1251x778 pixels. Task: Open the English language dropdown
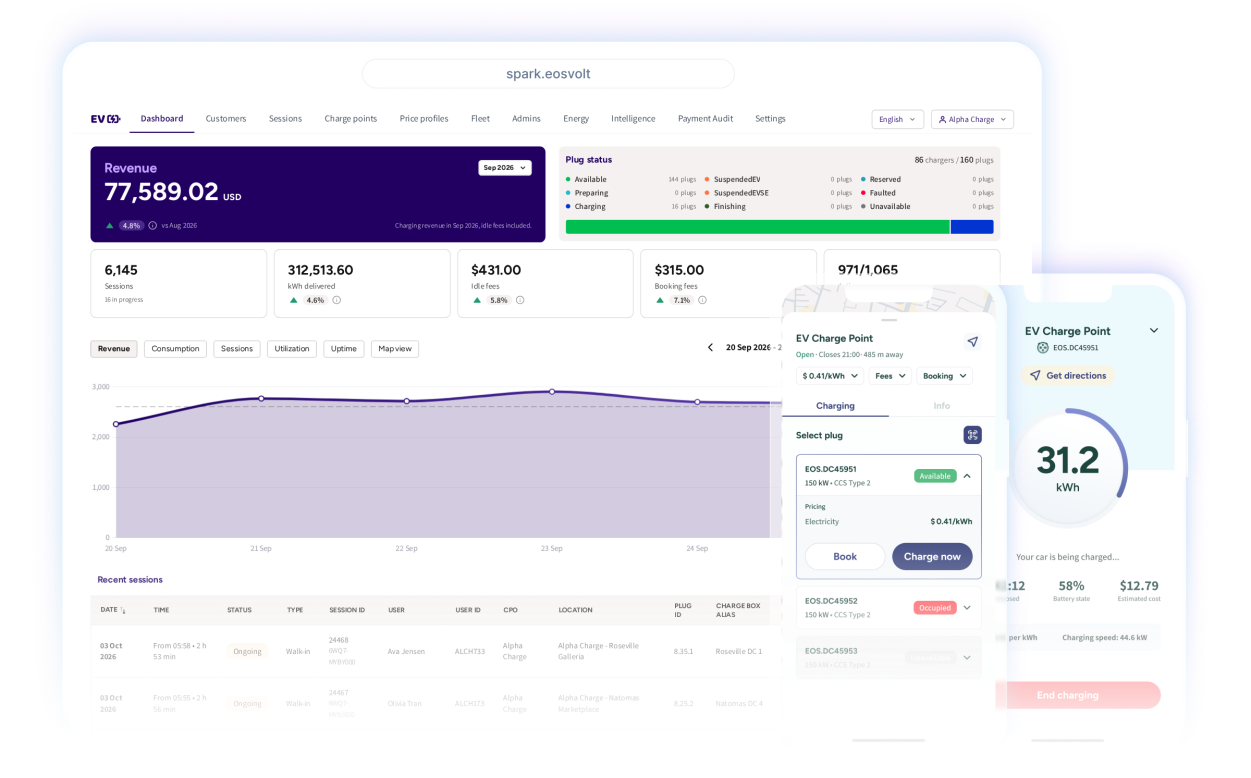[x=897, y=119]
